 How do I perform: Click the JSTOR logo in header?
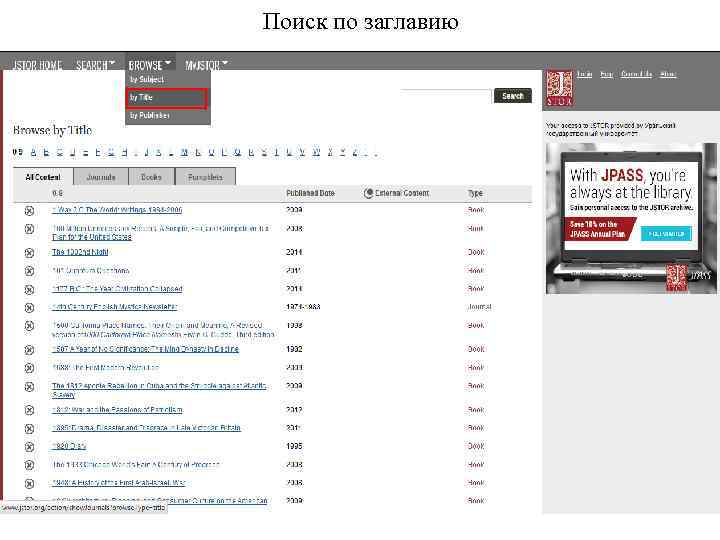[559, 89]
